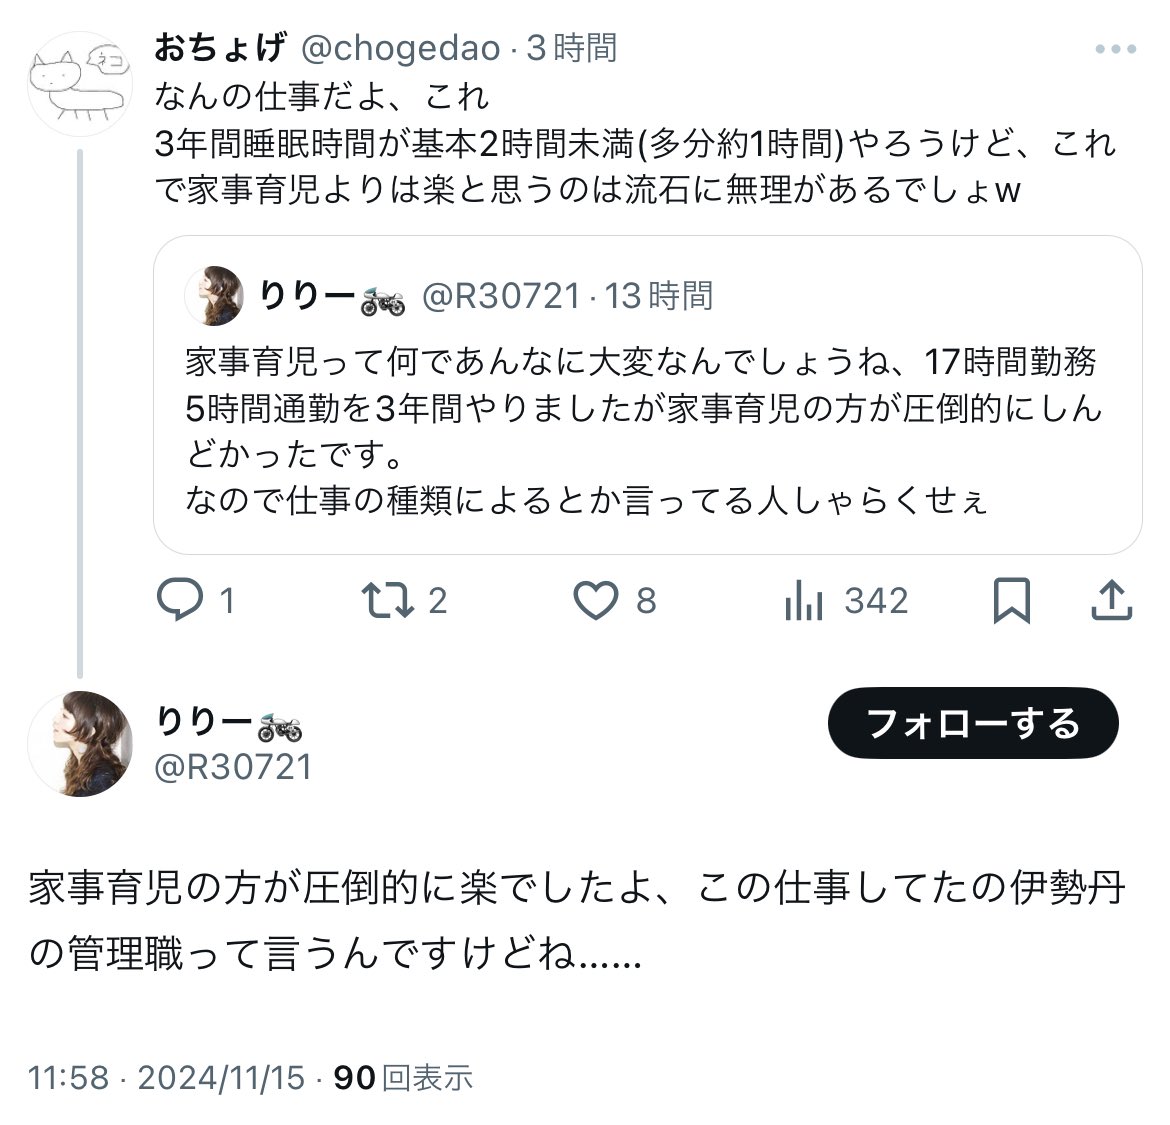This screenshot has width=1170, height=1125.
Task: Click the おちょげ display name
Action: tap(220, 48)
